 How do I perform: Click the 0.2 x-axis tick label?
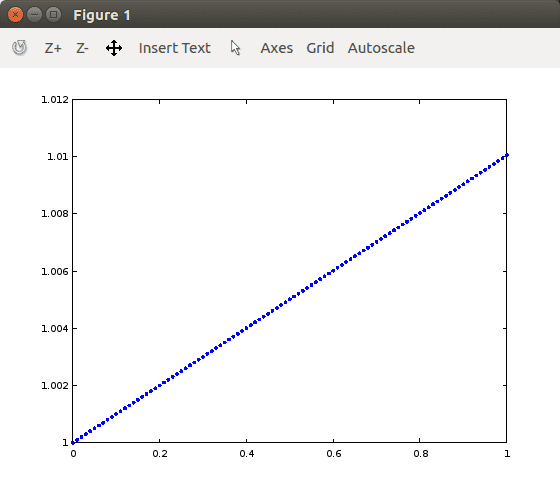160,454
